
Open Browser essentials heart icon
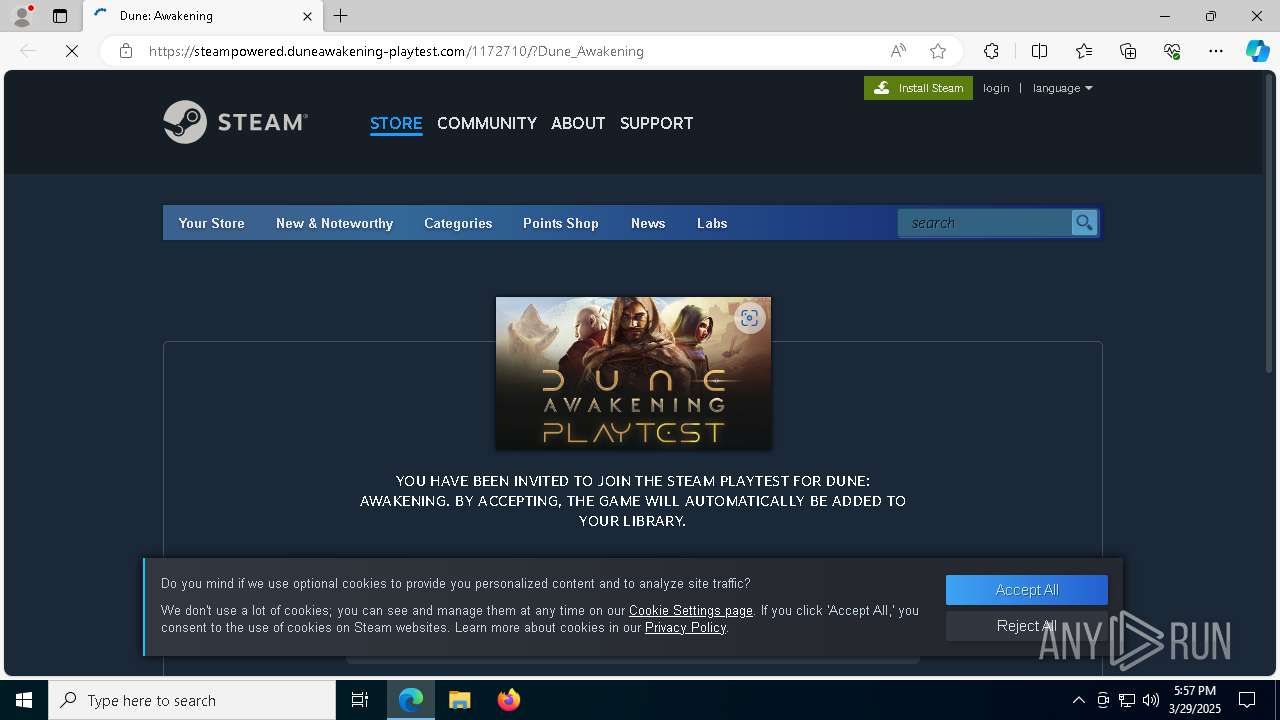click(x=1172, y=51)
